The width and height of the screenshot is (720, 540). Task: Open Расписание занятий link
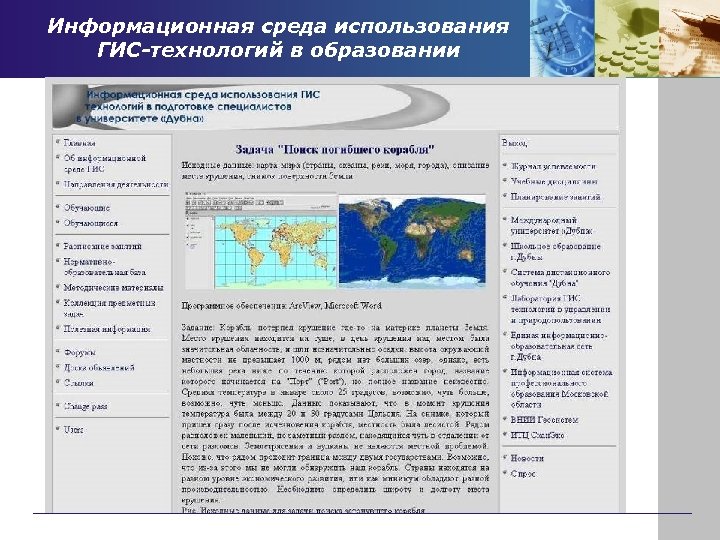coord(103,246)
